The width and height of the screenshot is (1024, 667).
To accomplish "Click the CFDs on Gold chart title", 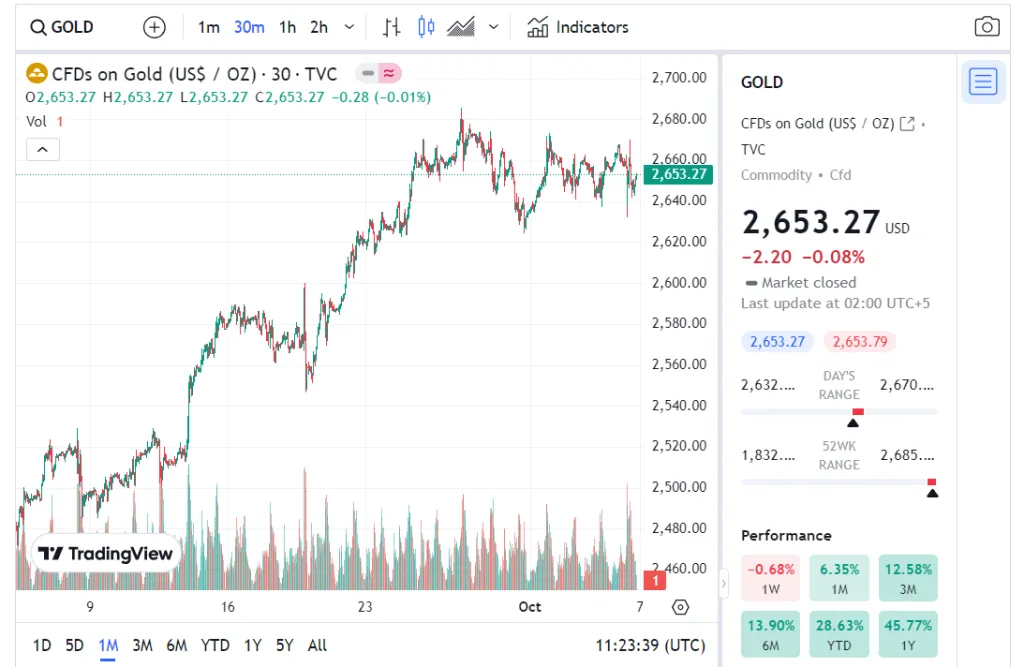I will coord(194,74).
